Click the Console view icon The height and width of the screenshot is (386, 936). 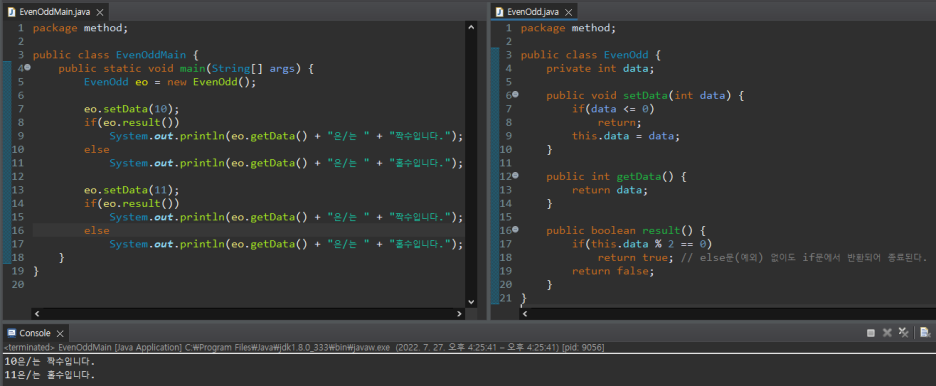click(11, 333)
